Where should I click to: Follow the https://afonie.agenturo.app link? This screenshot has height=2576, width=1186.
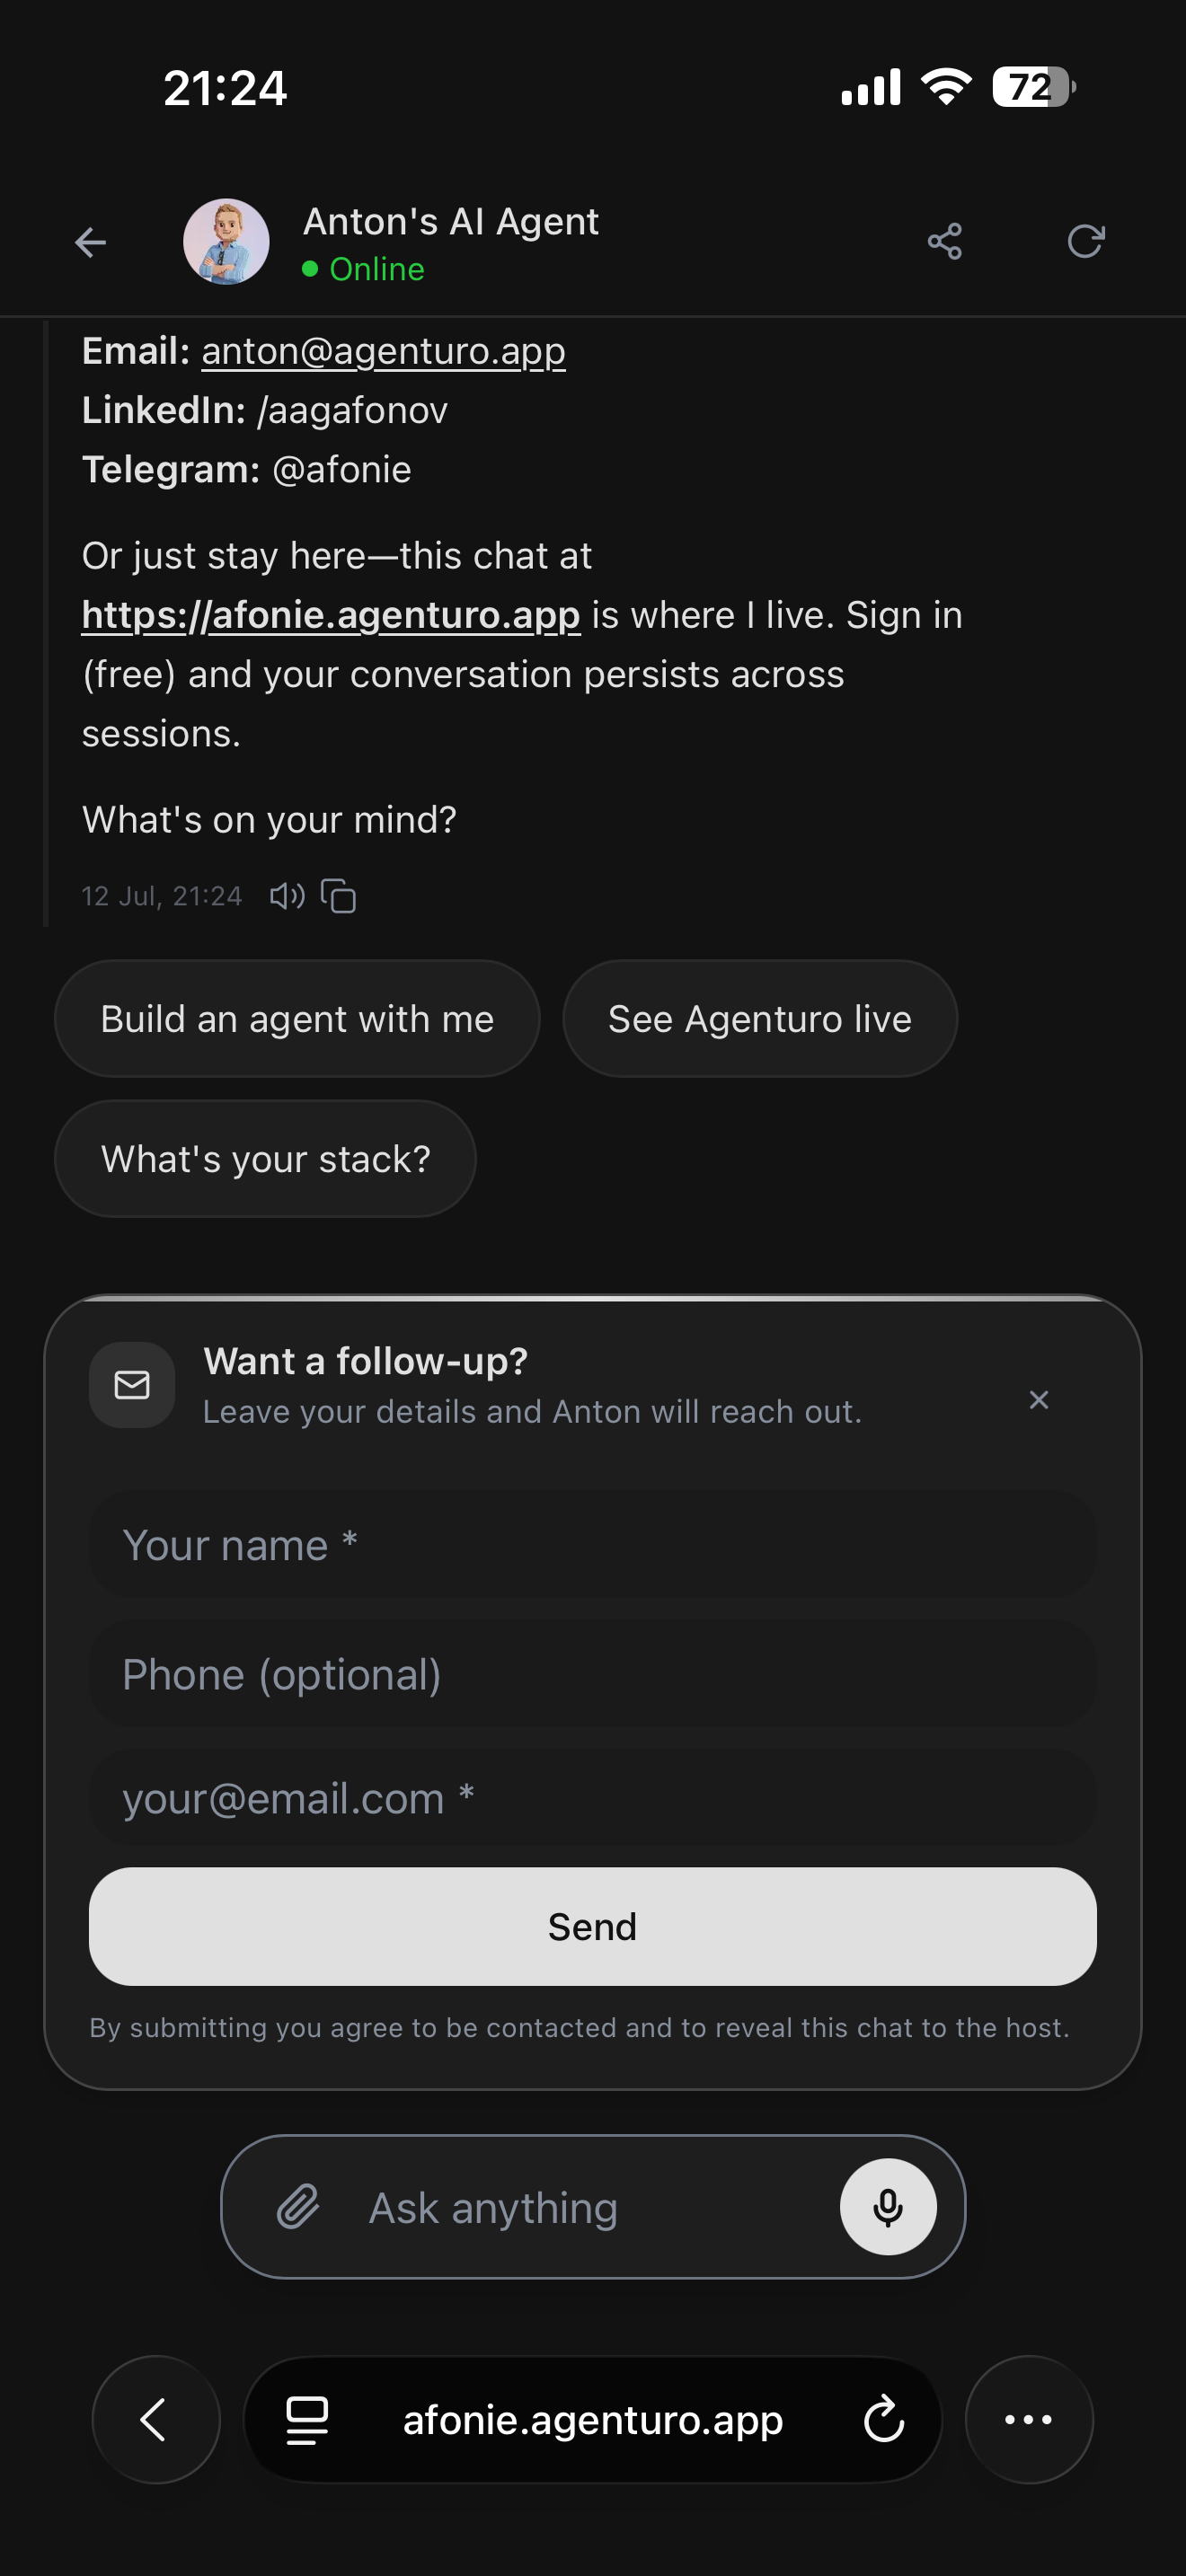[x=331, y=615]
